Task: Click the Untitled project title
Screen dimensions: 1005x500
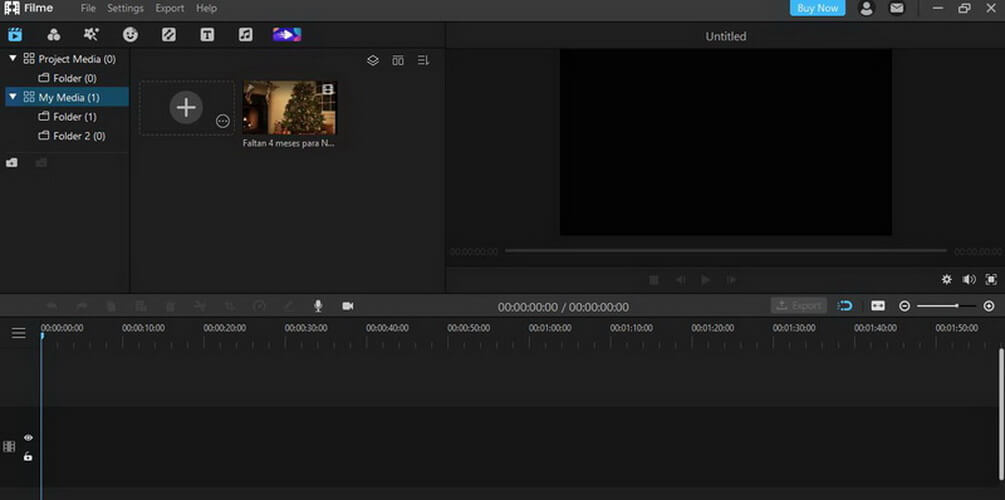Action: (x=726, y=37)
